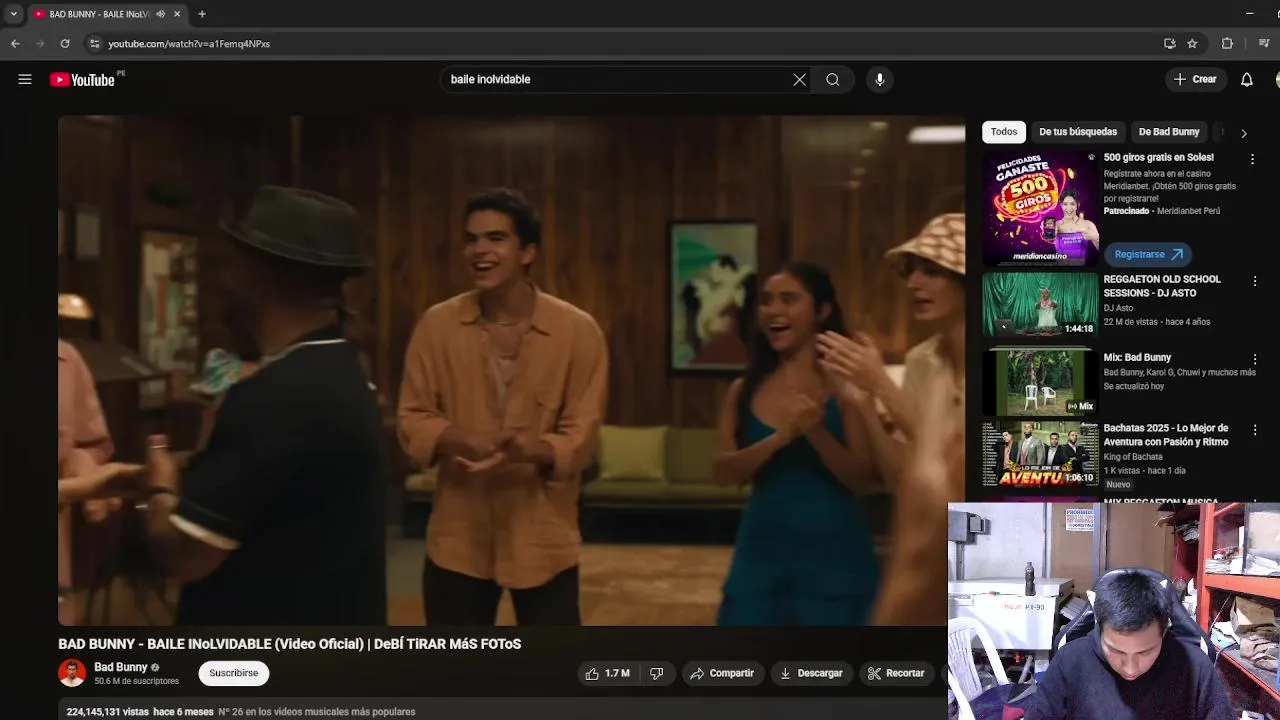This screenshot has width=1280, height=720.
Task: Mute tab via the audio speaker icon
Action: 160,14
